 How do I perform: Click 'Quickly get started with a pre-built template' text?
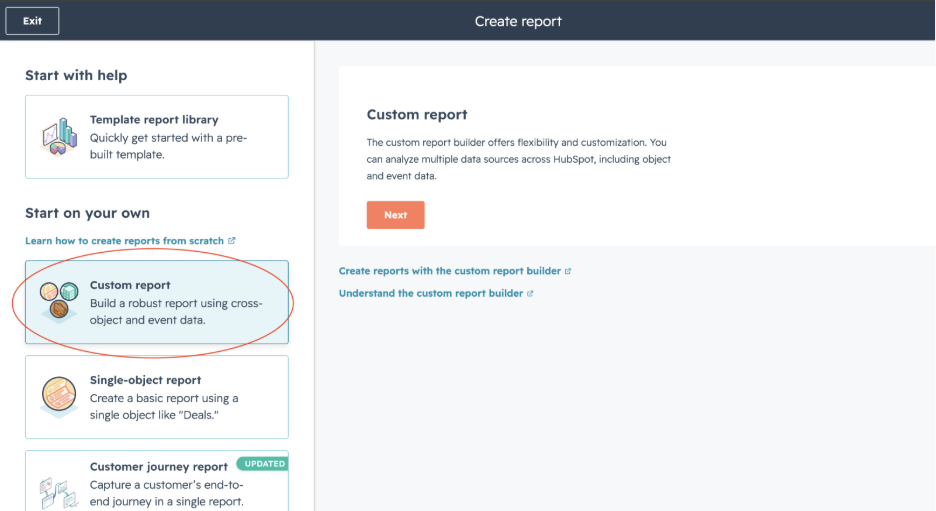pyautogui.click(x=168, y=146)
